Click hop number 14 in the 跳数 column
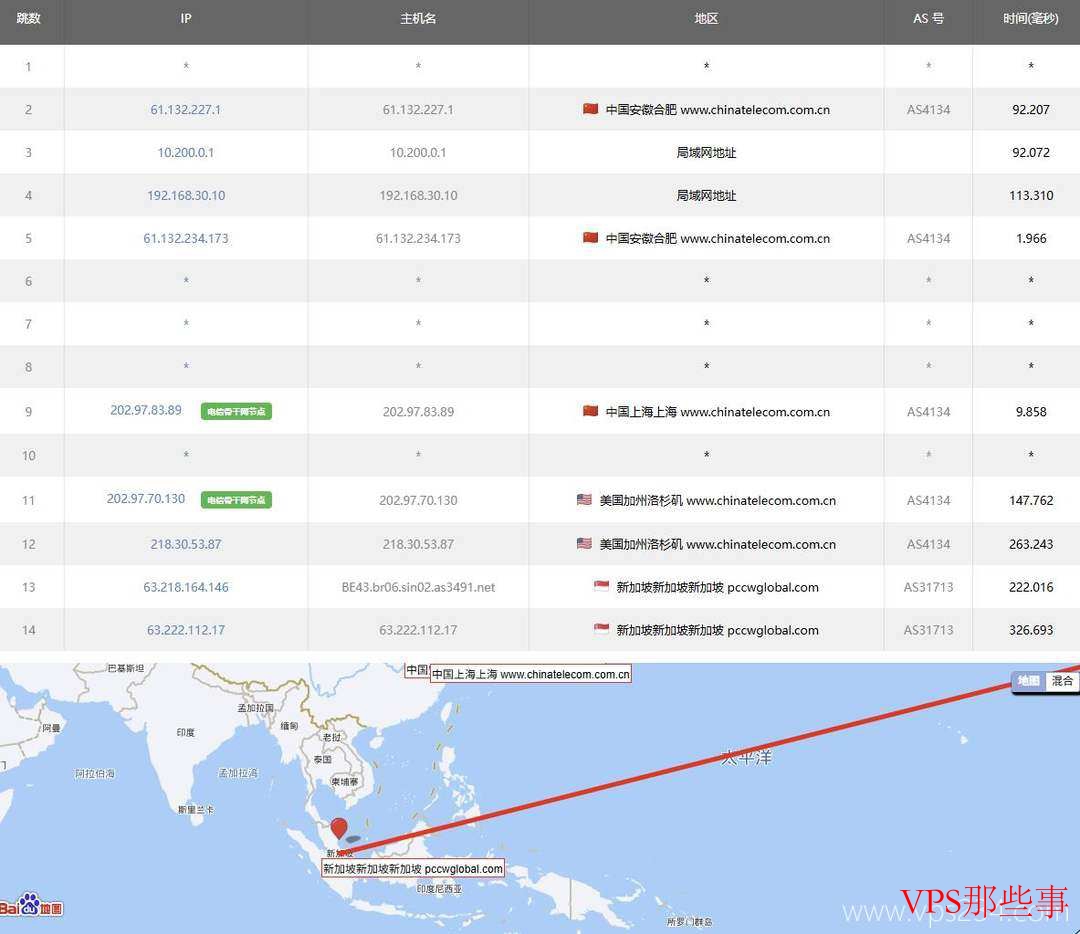1080x934 pixels. (28, 630)
